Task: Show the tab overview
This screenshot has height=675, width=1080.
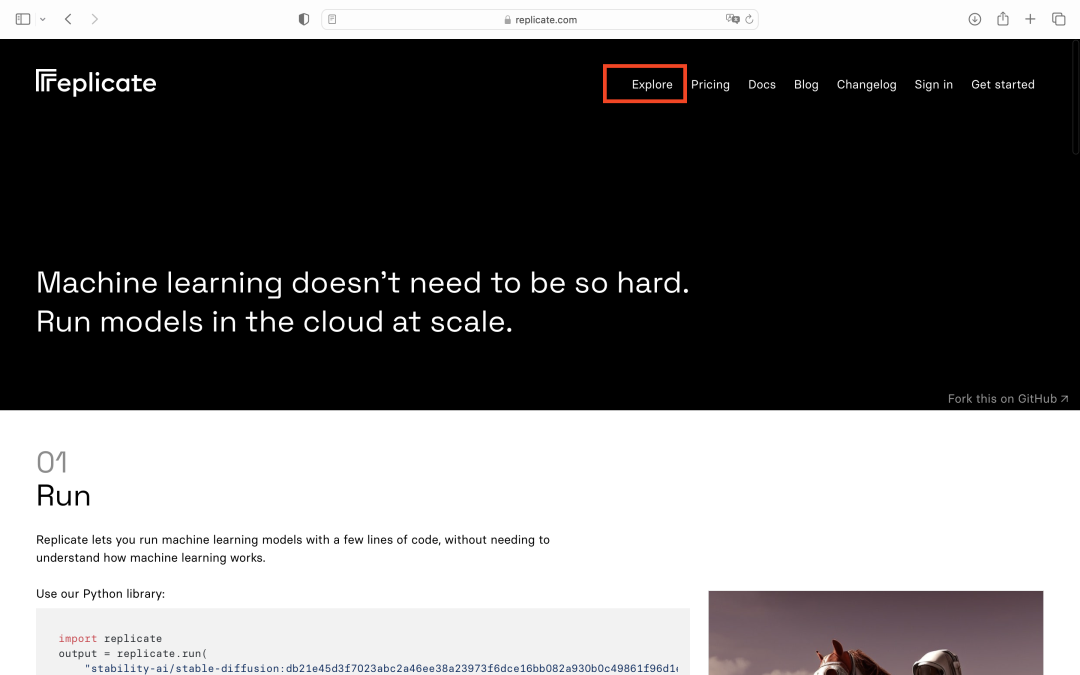Action: pos(1059,19)
